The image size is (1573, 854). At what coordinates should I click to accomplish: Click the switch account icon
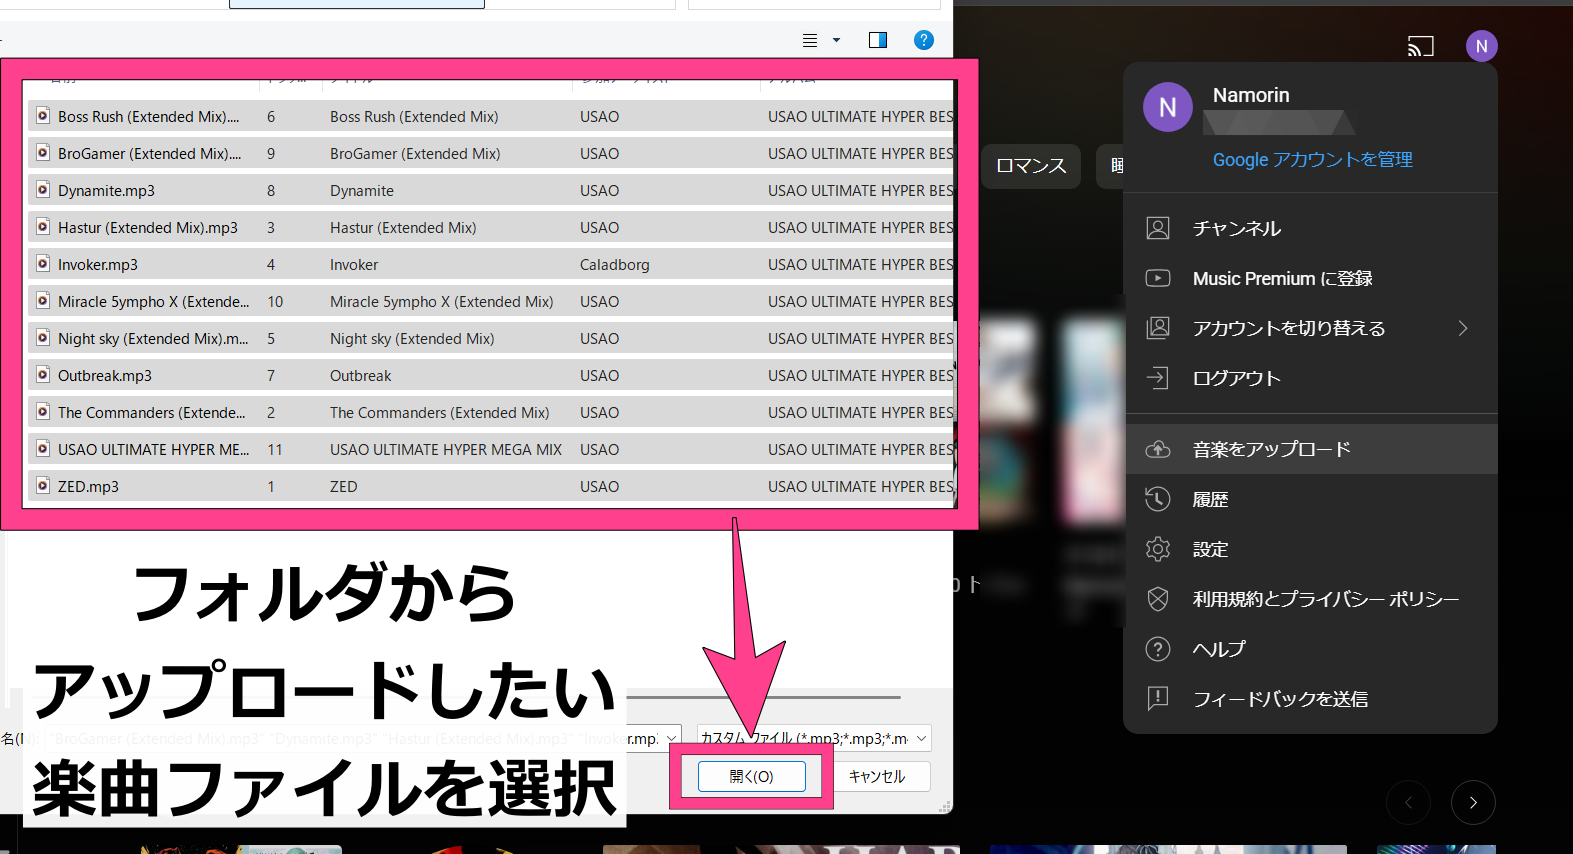[x=1158, y=328]
